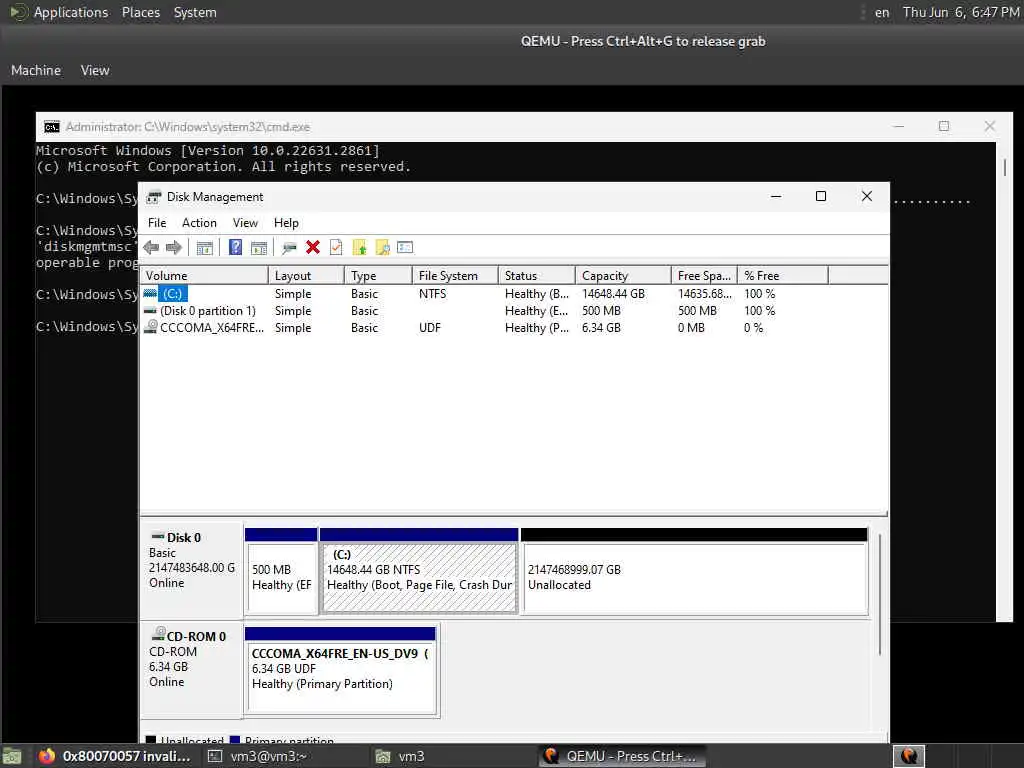Sort by the Status column header
The image size is (1024, 768).
(x=537, y=276)
